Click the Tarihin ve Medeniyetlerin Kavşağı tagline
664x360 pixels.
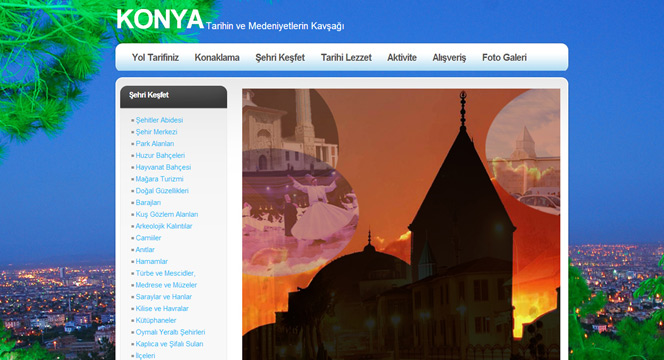[x=275, y=26]
